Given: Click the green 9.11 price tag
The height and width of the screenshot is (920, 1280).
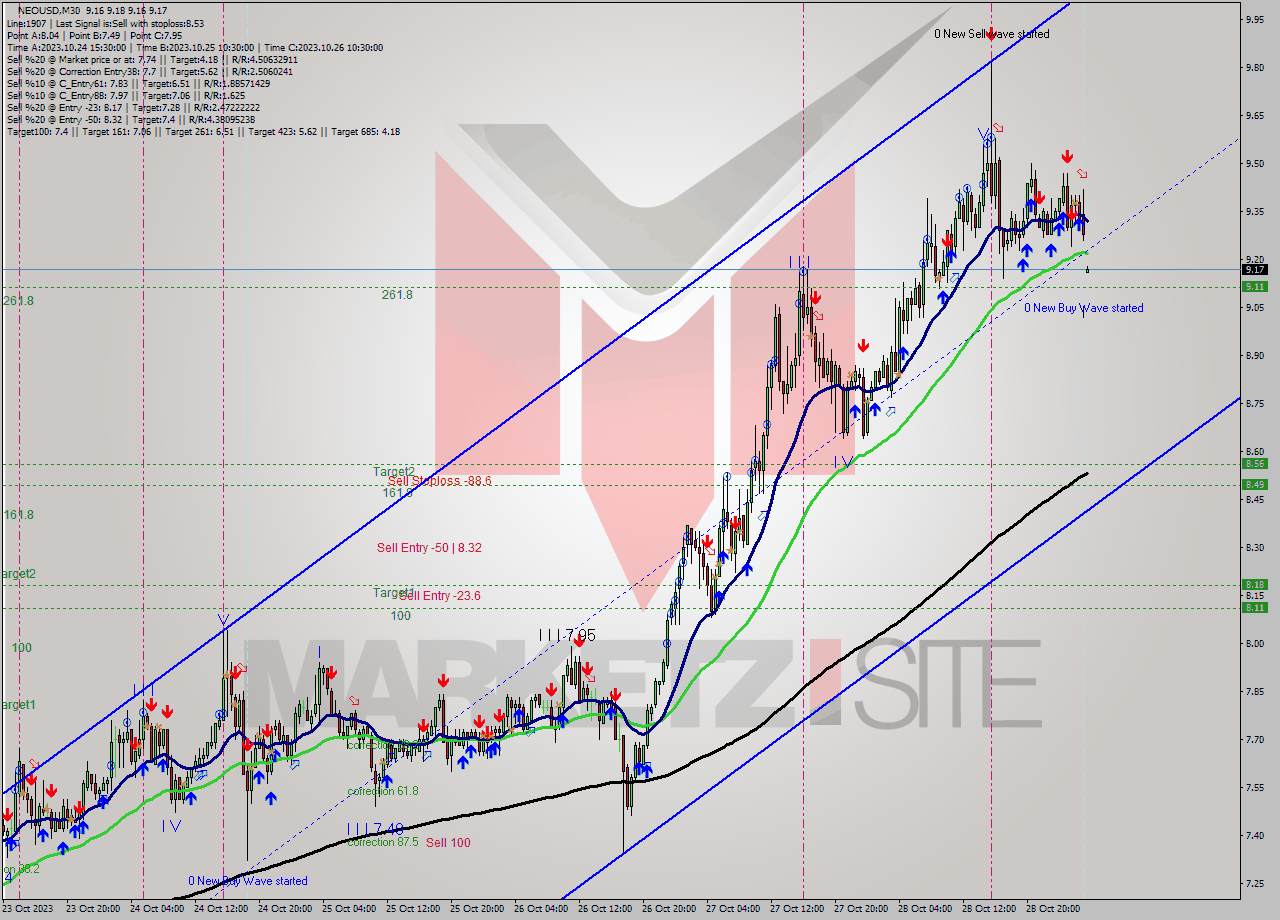Looking at the screenshot, I should [1254, 286].
